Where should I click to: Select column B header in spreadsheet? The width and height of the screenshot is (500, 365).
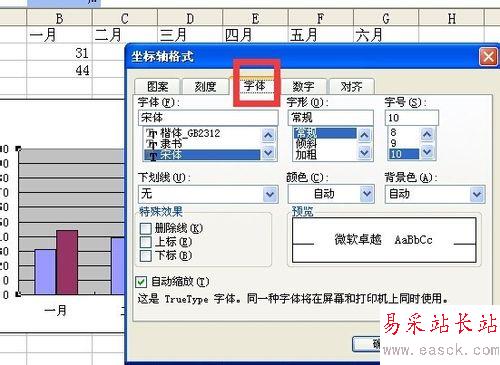pyautogui.click(x=59, y=19)
